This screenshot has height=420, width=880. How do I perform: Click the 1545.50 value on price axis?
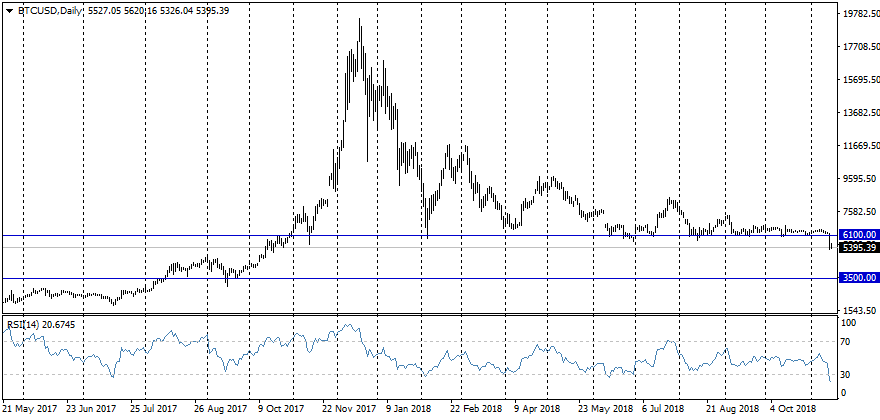point(858,310)
